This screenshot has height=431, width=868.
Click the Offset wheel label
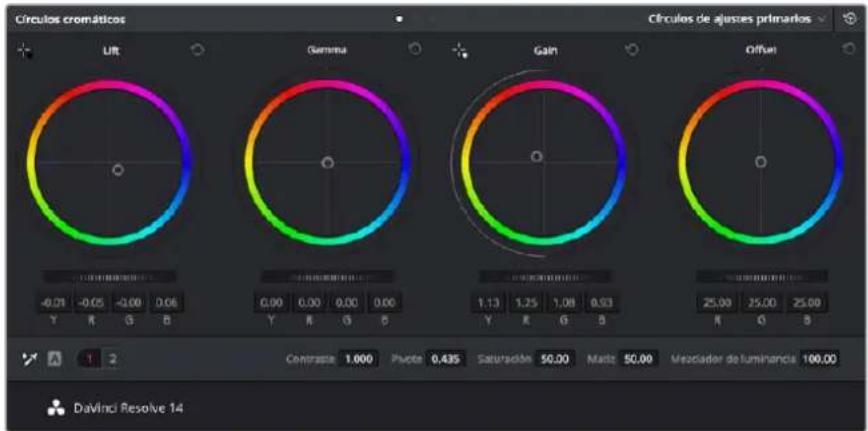[x=762, y=50]
